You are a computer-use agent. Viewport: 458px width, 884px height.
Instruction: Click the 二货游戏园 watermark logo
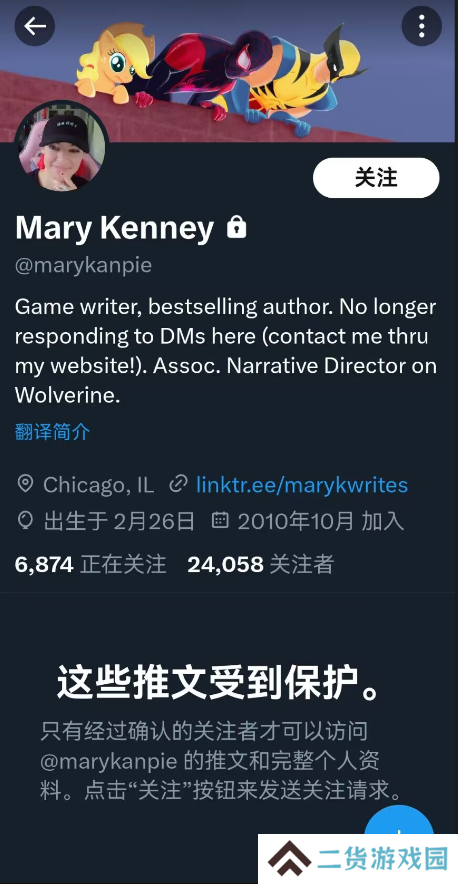click(358, 859)
